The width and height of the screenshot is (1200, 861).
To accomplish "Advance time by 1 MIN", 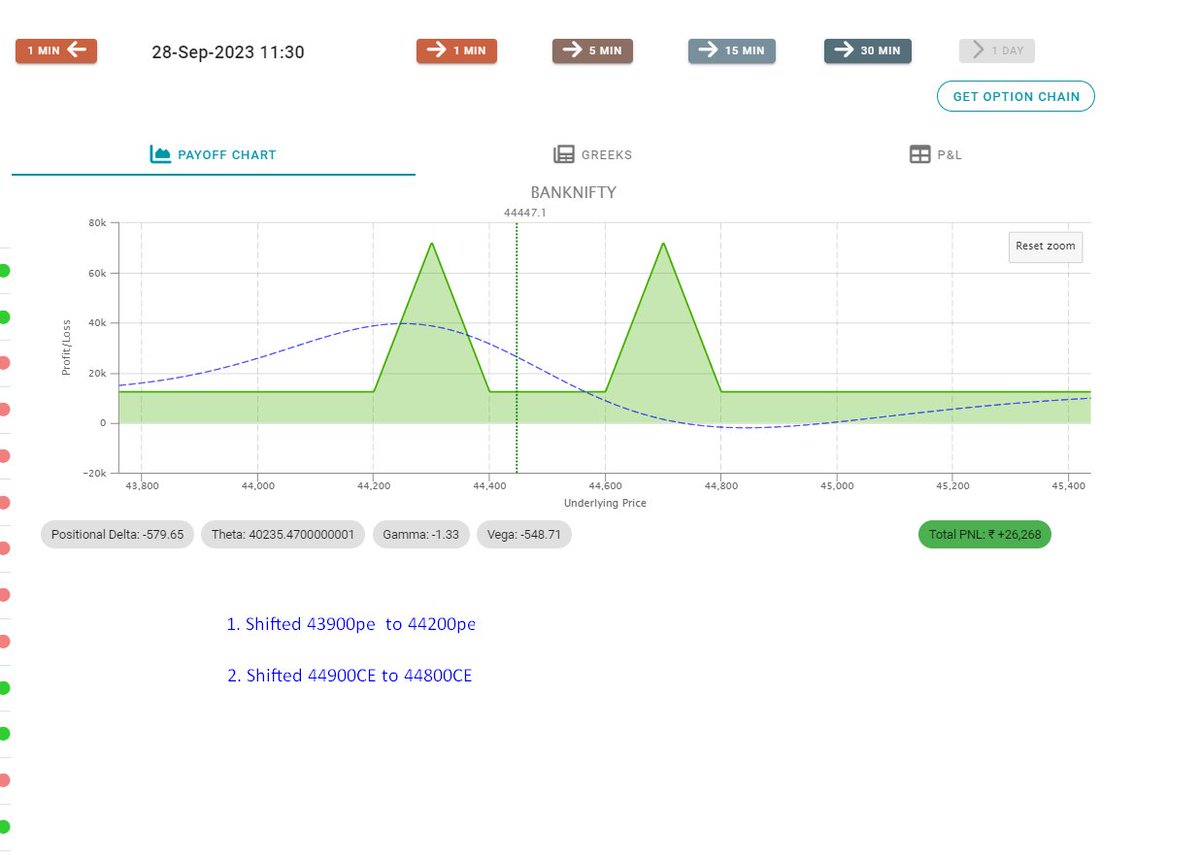I will point(456,51).
